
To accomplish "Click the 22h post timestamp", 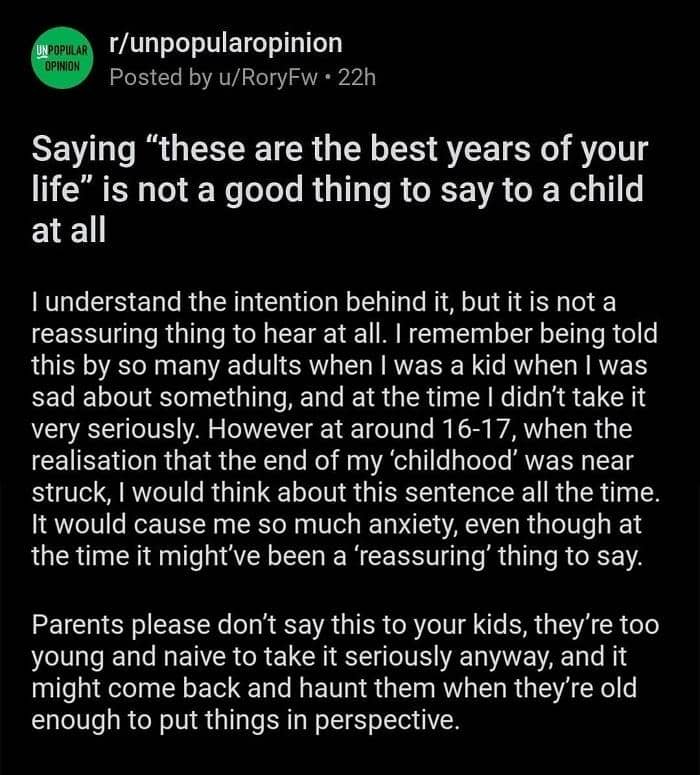I will coord(357,77).
